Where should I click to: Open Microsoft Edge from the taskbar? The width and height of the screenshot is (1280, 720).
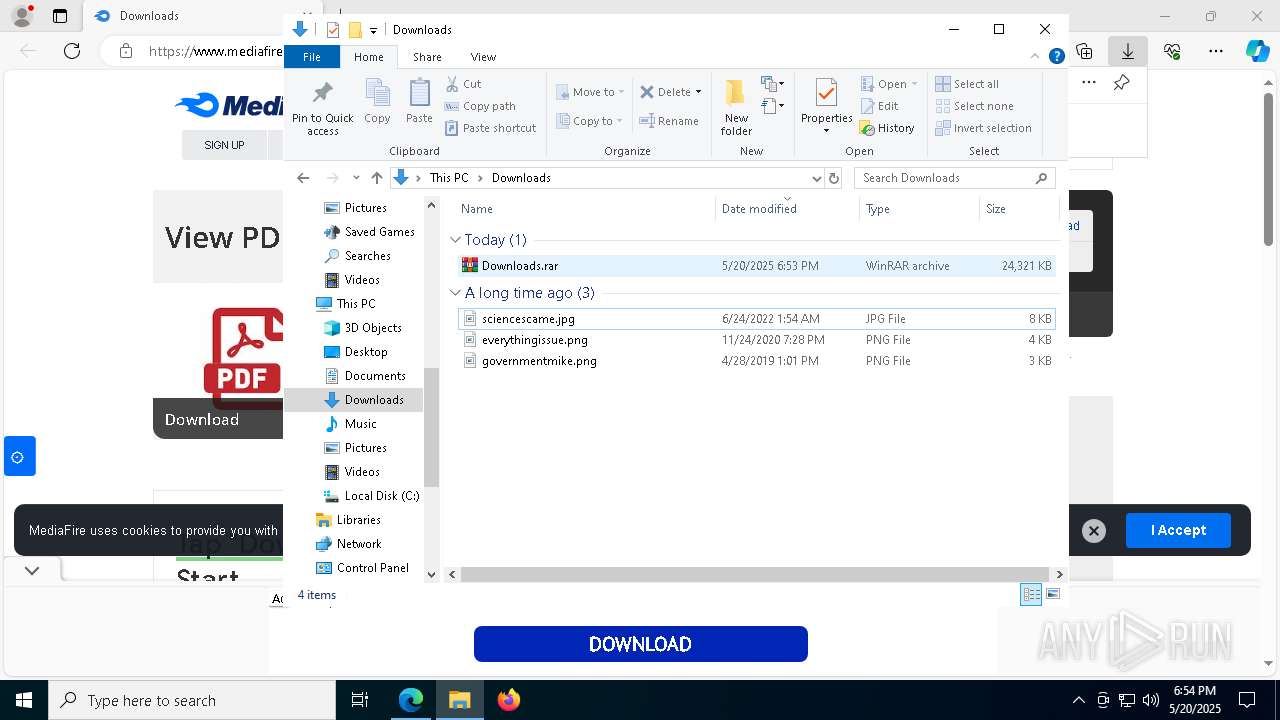tap(411, 700)
